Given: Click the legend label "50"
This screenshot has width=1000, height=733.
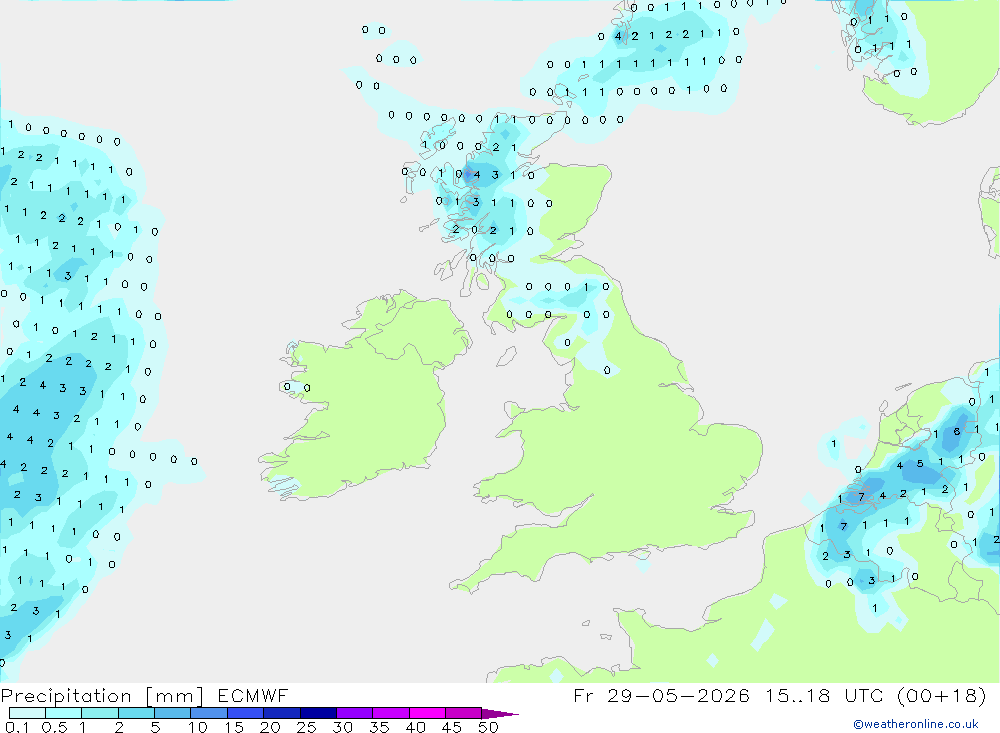Looking at the screenshot, I should [x=488, y=727].
